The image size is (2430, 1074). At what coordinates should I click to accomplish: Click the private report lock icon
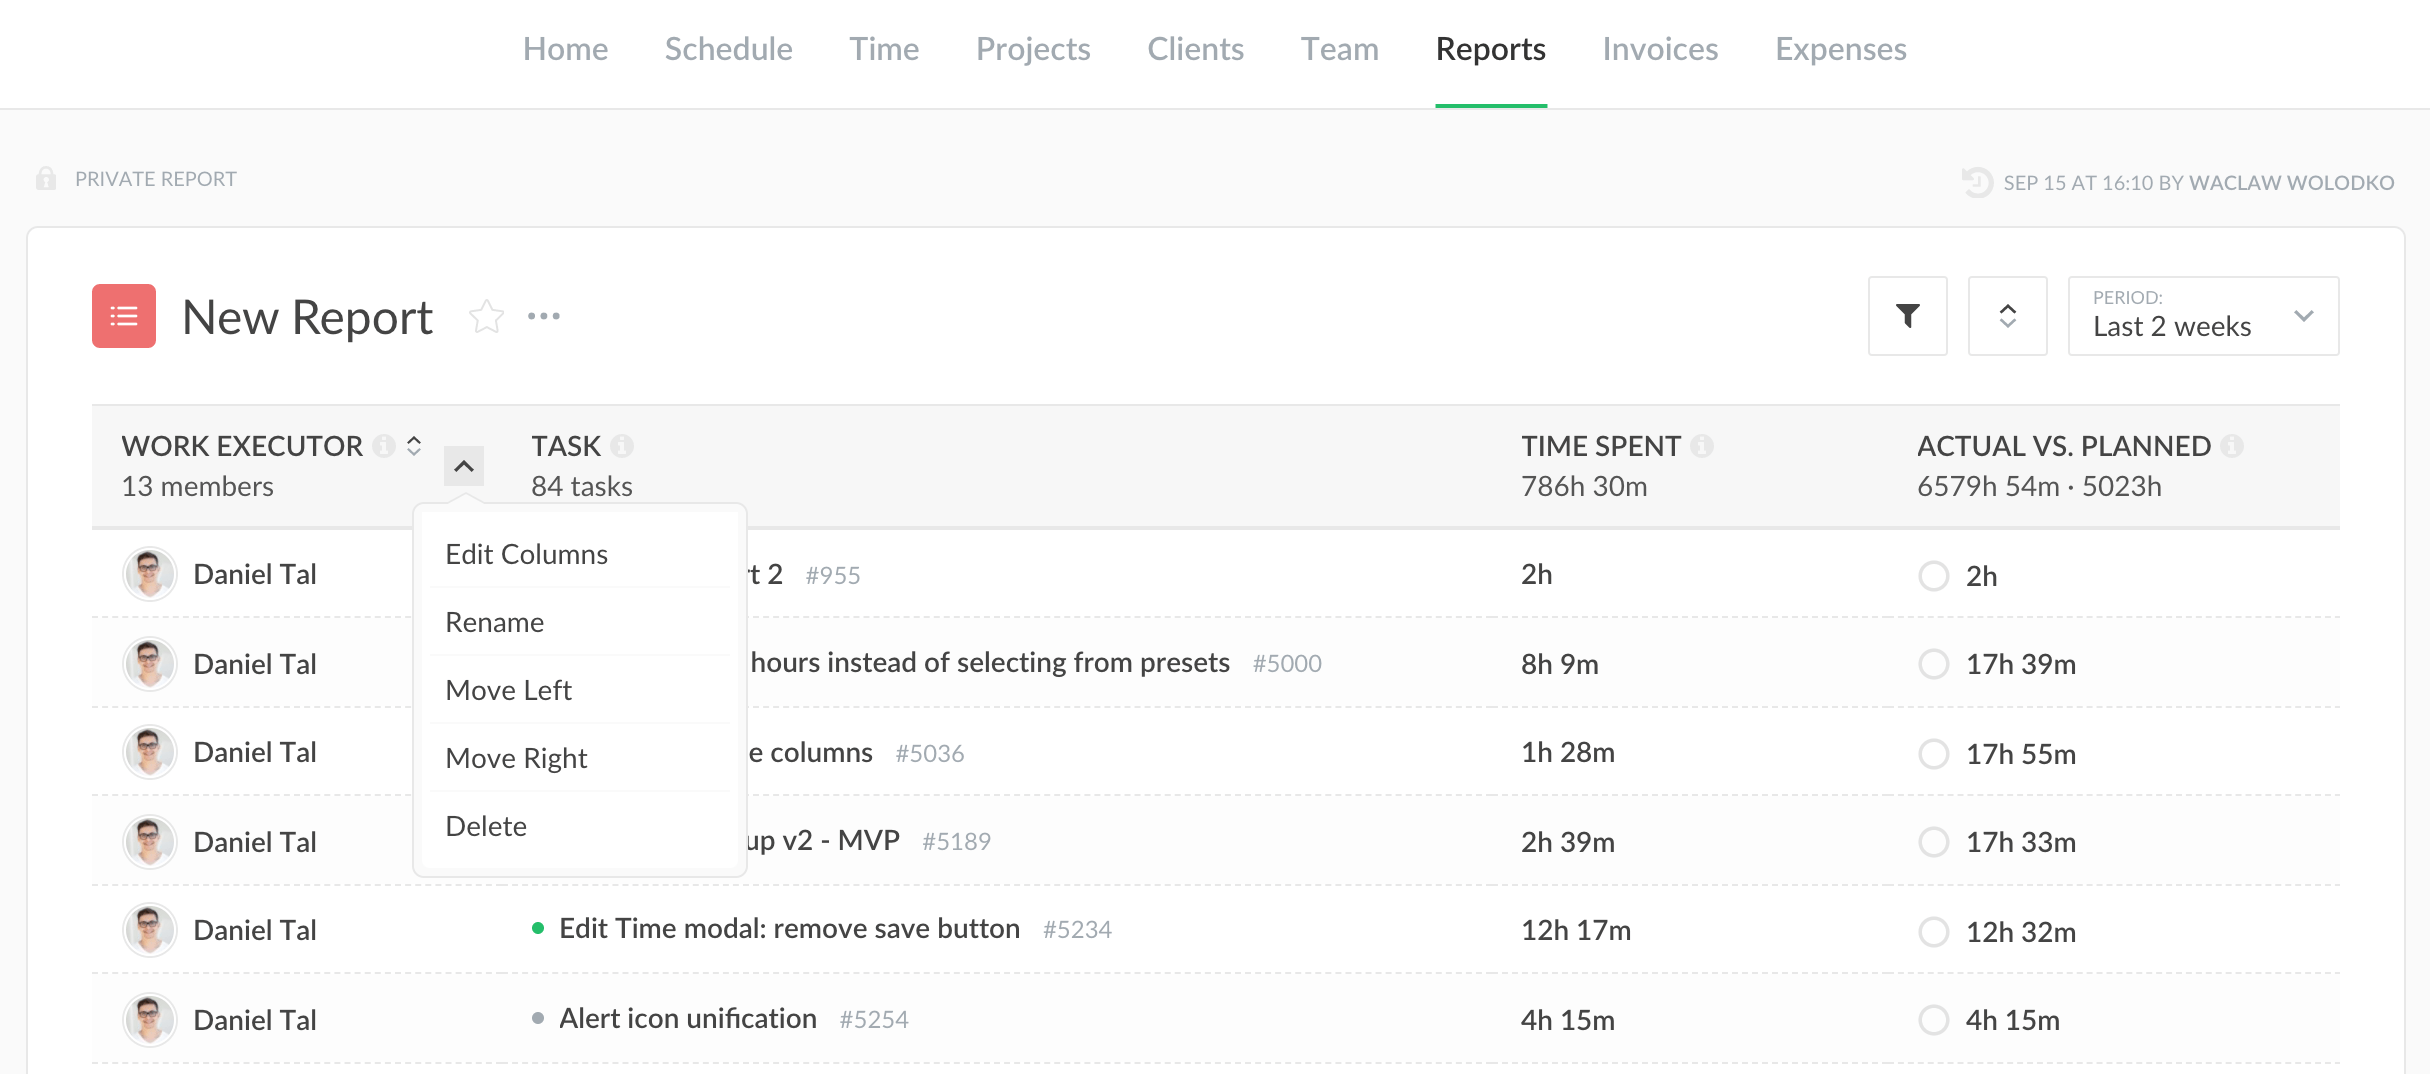point(45,178)
